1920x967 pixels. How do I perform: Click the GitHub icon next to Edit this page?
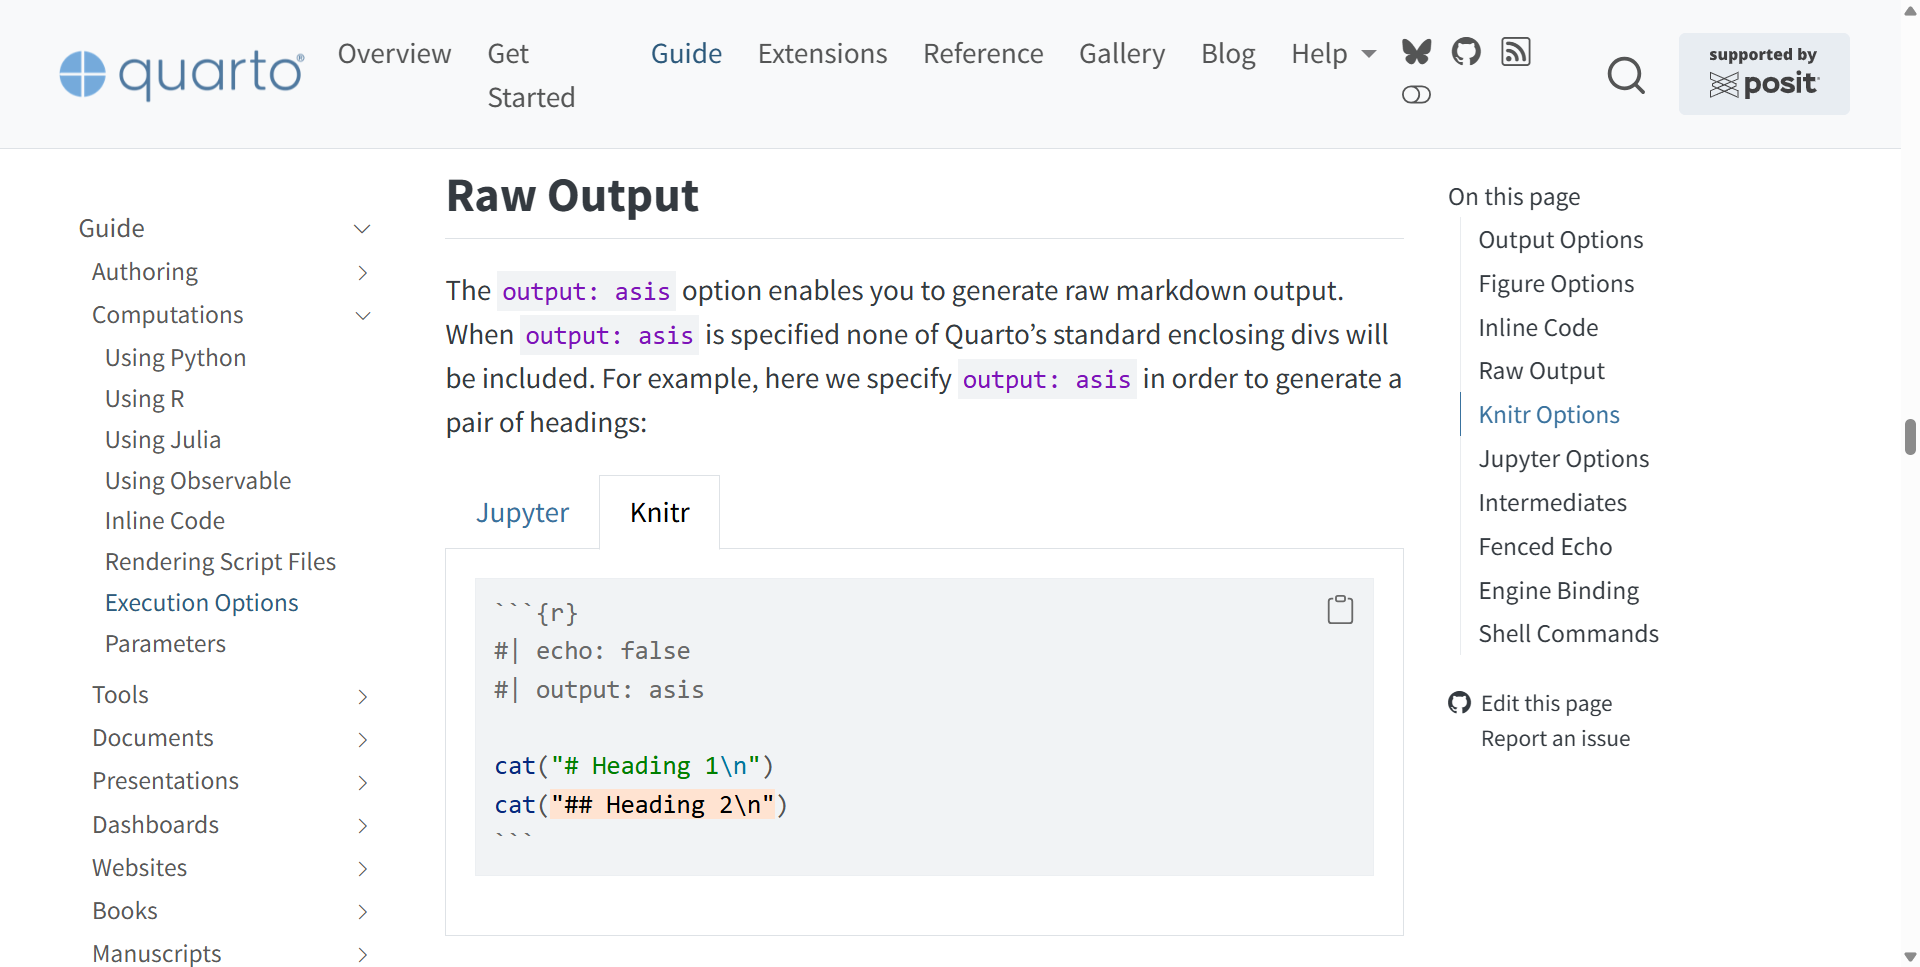(x=1459, y=703)
